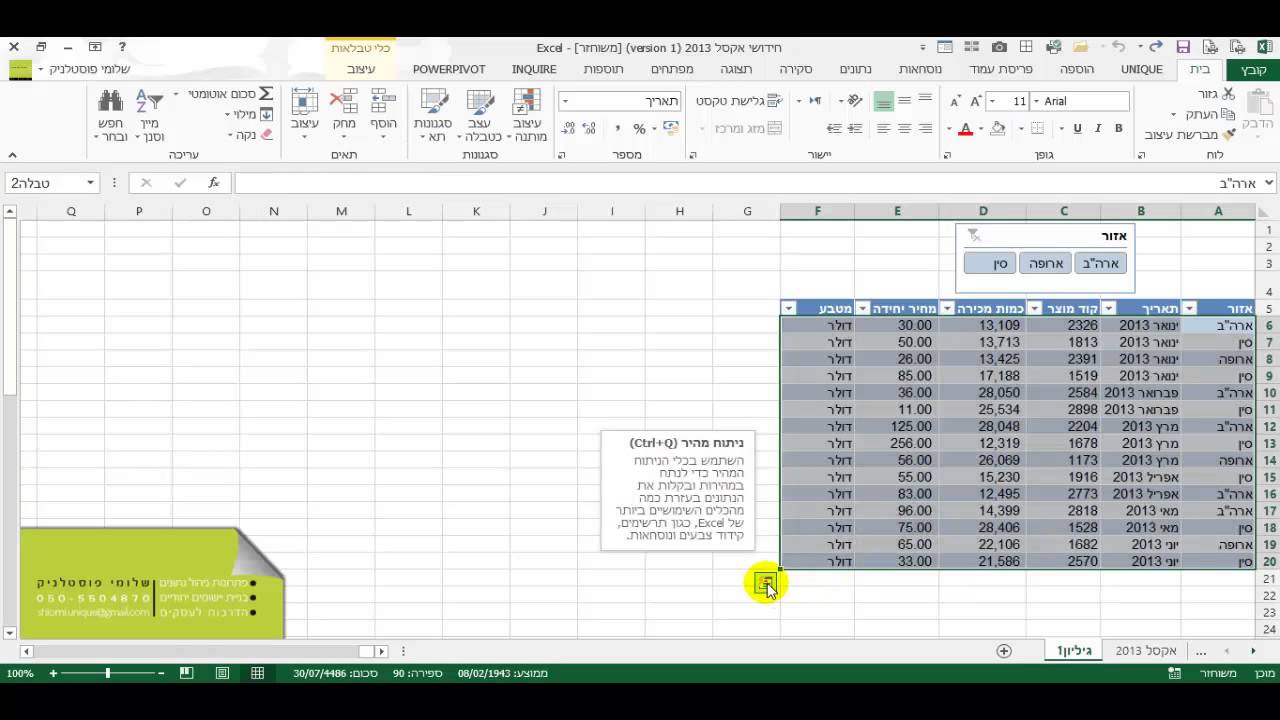Click the Delete cells (מחק) icon
This screenshot has height=720, width=1280.
(x=344, y=101)
